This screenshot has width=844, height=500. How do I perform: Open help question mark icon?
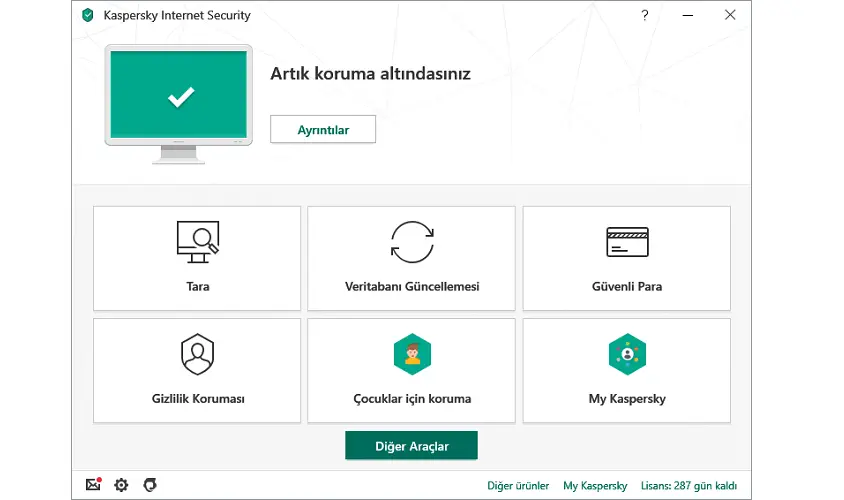644,15
